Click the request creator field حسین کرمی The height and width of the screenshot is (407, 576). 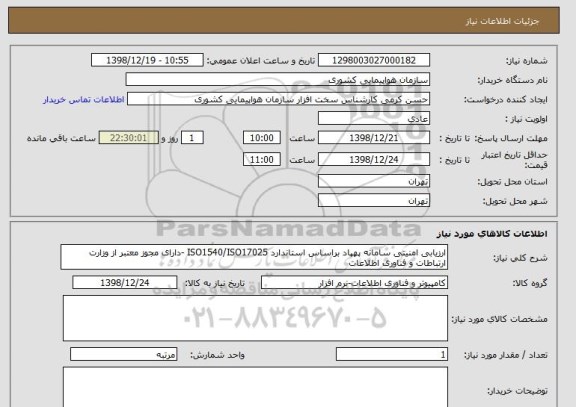point(278,99)
